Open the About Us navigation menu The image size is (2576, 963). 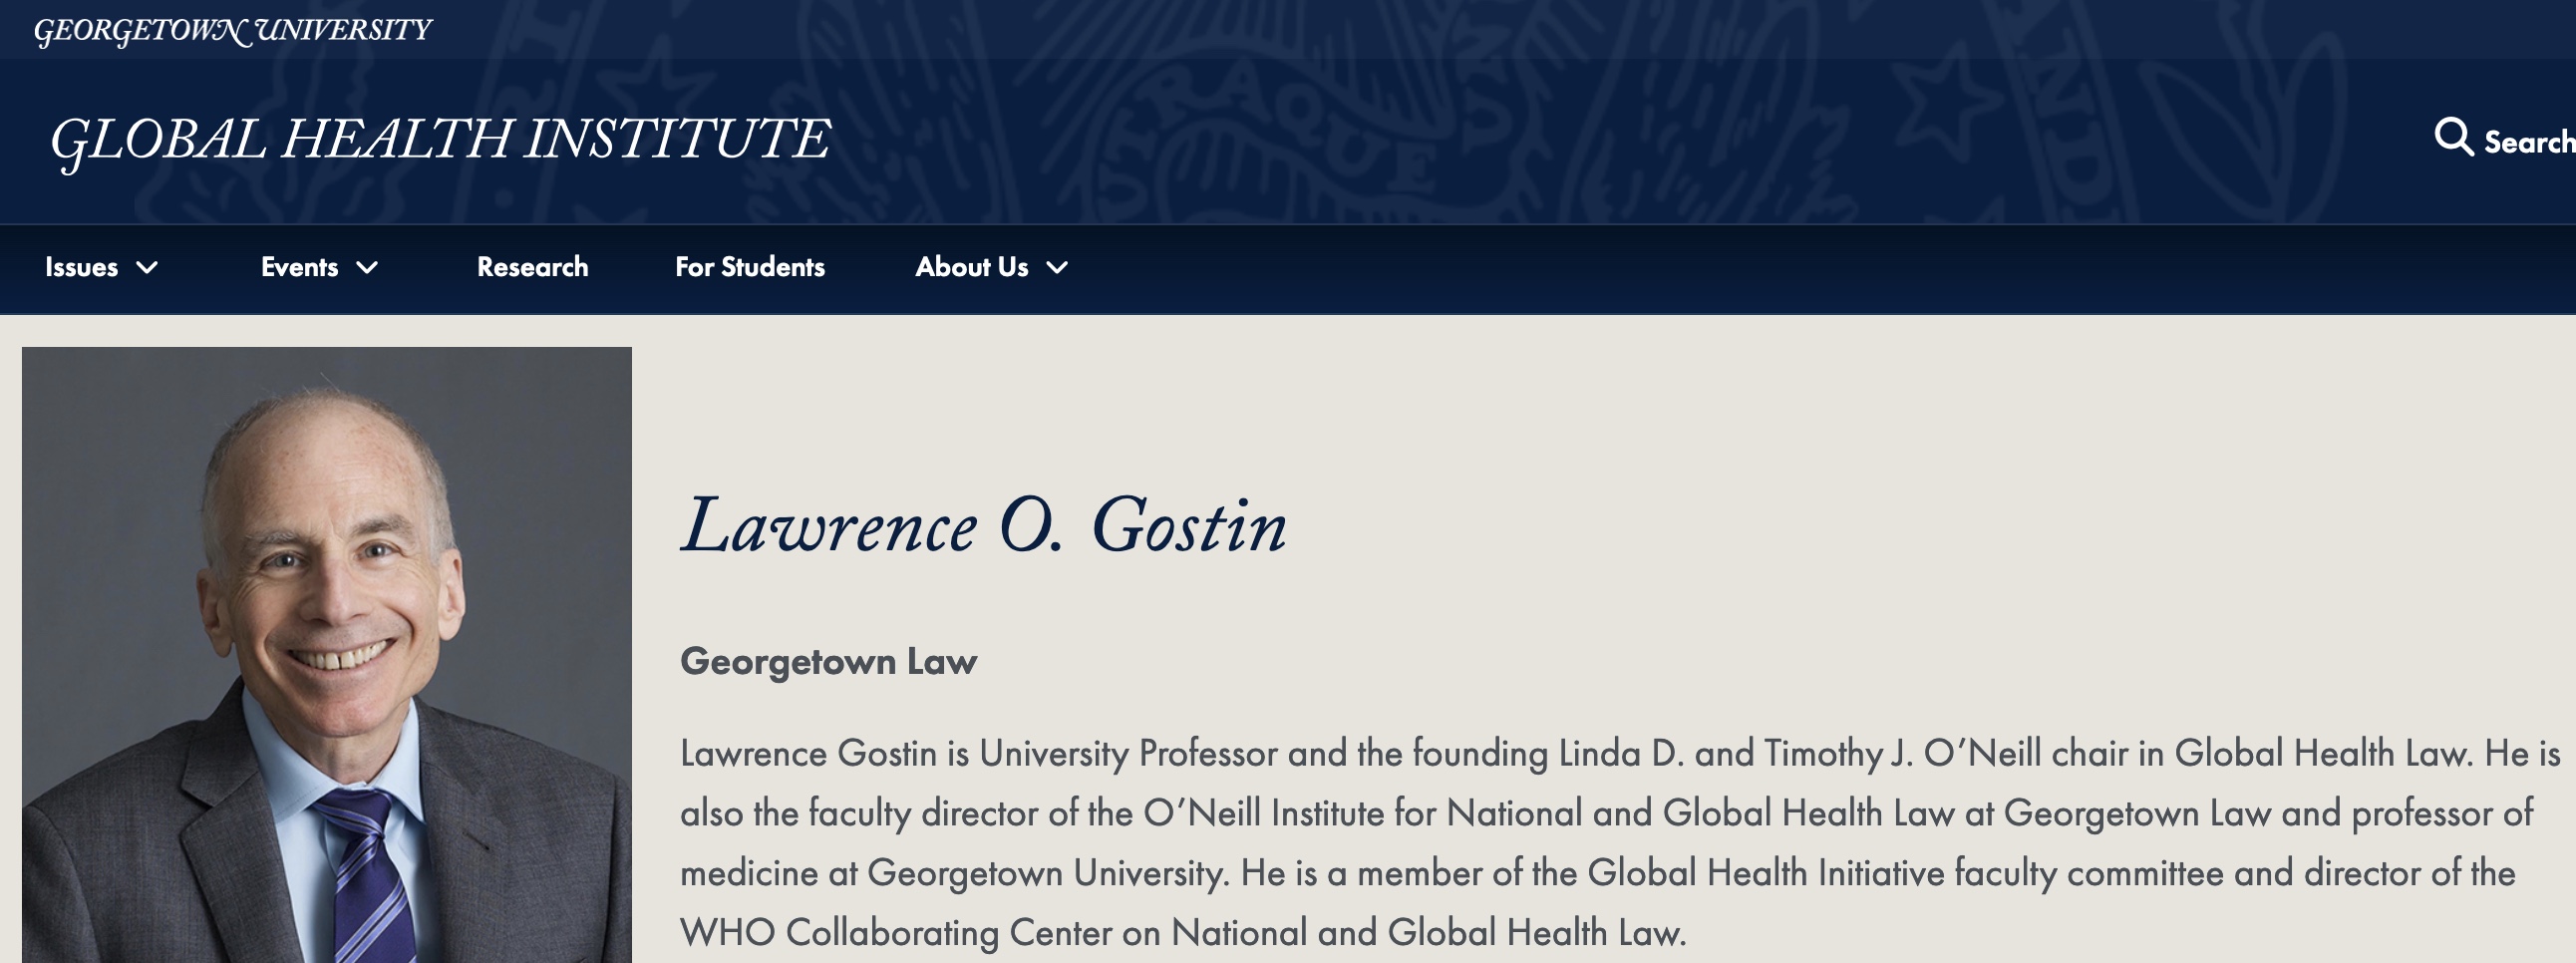[971, 267]
